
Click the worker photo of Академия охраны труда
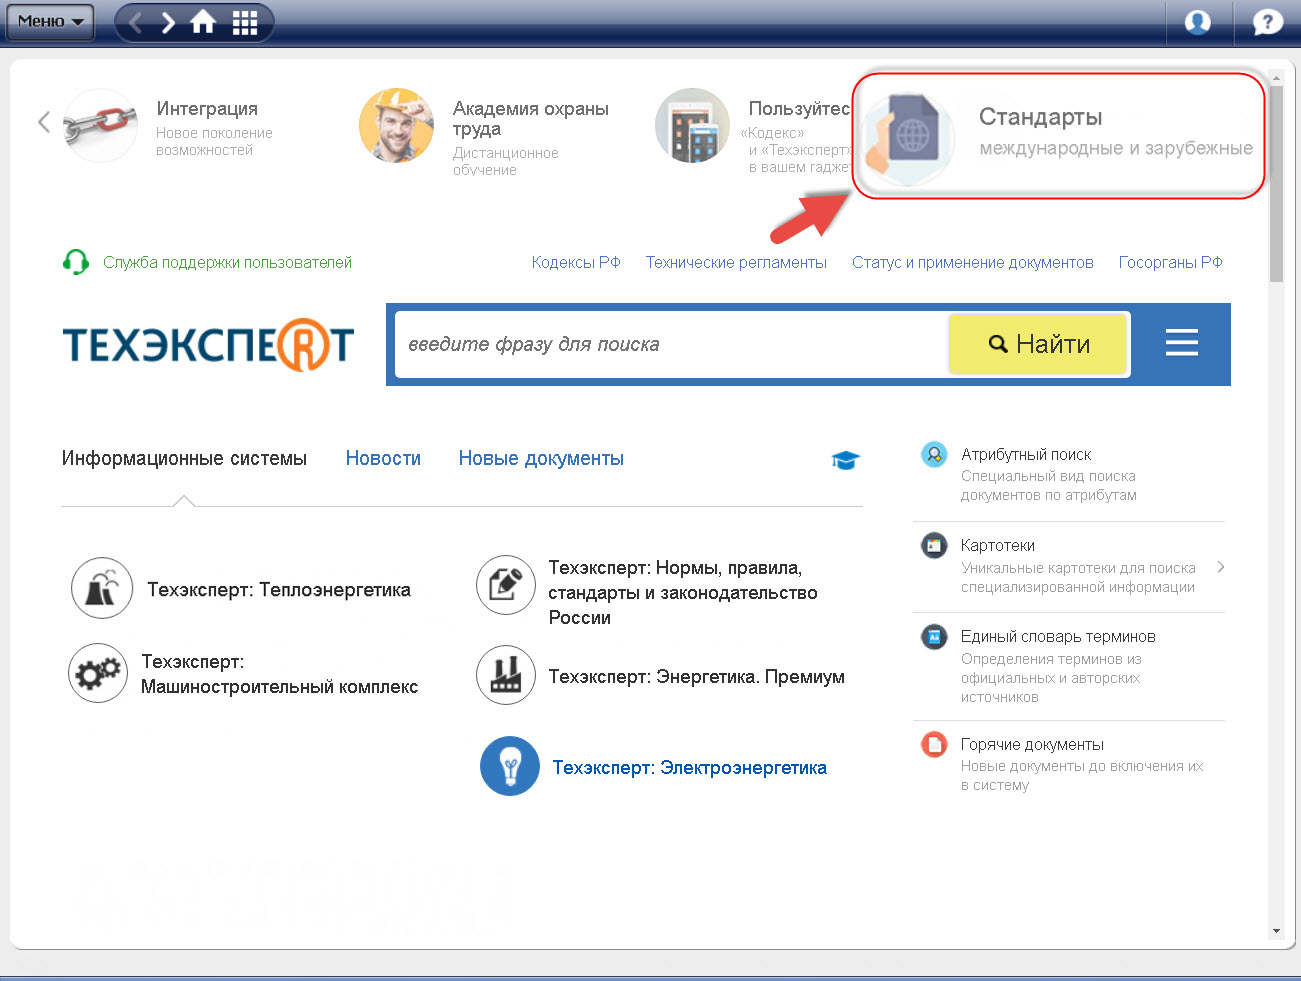(x=396, y=126)
